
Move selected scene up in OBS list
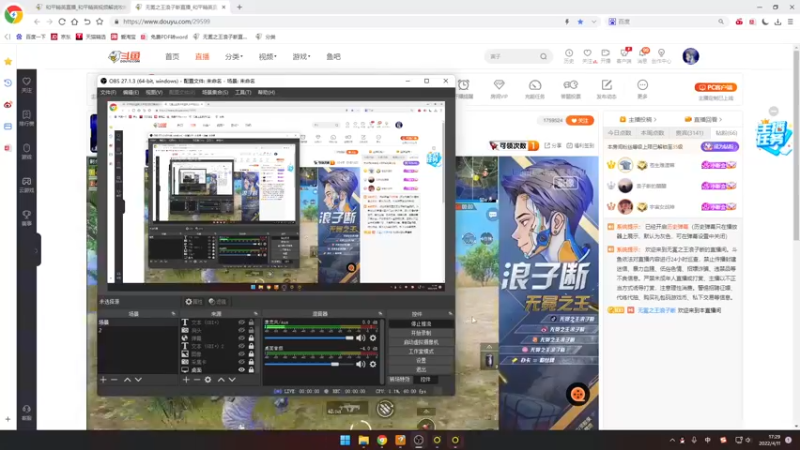[x=127, y=380]
